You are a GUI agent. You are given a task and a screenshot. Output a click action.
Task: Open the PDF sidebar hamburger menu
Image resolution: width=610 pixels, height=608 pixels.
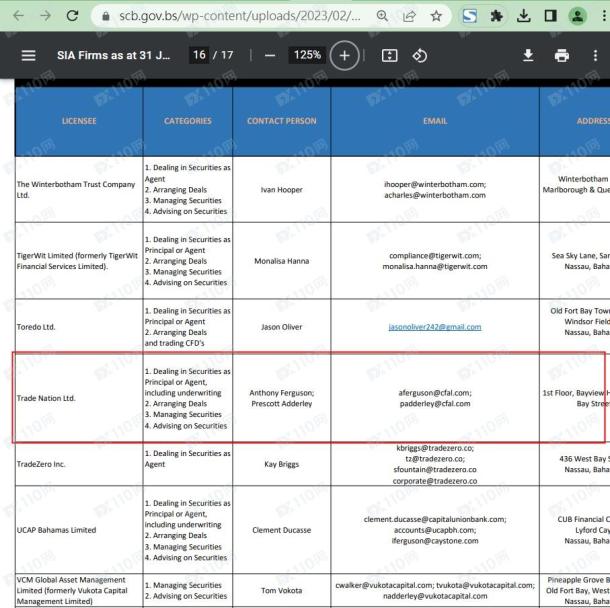(x=28, y=56)
